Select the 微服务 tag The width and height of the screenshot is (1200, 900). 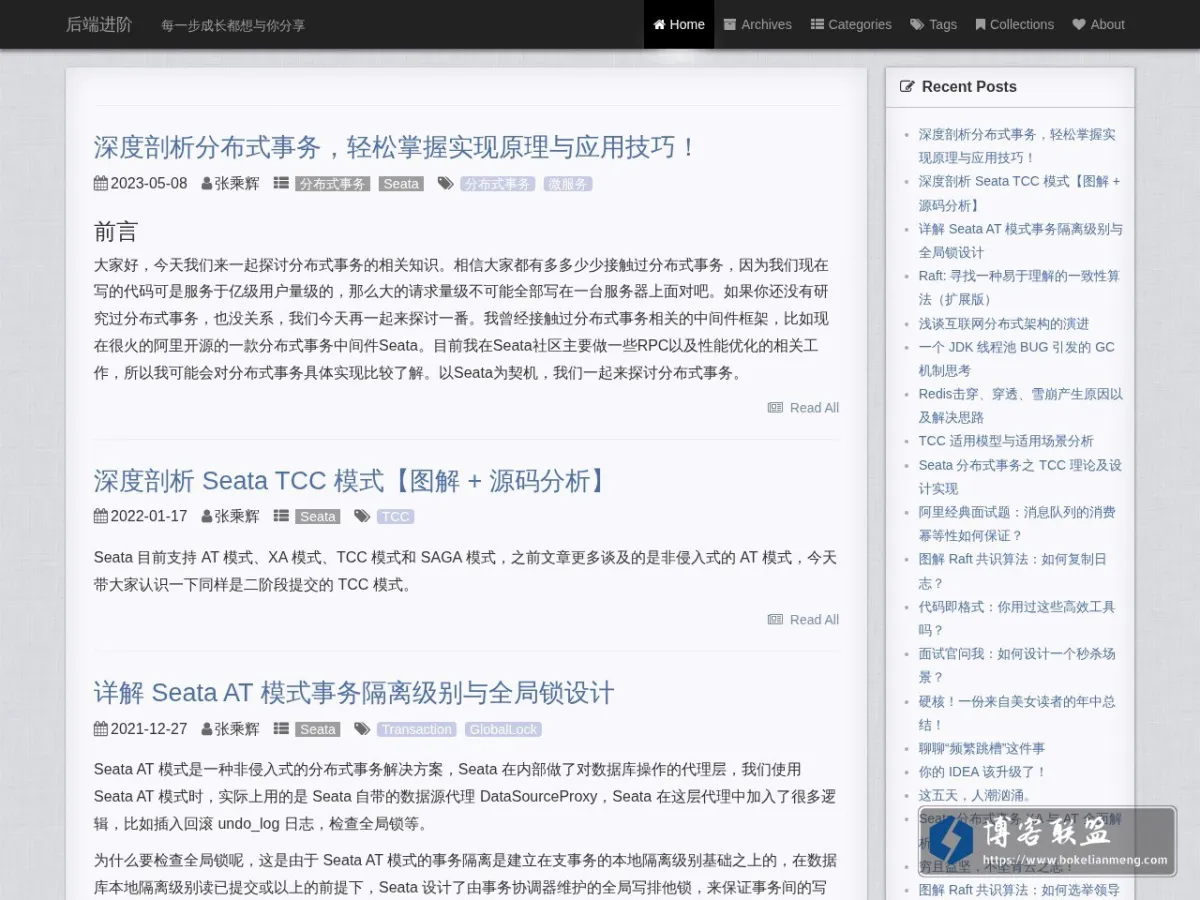568,184
